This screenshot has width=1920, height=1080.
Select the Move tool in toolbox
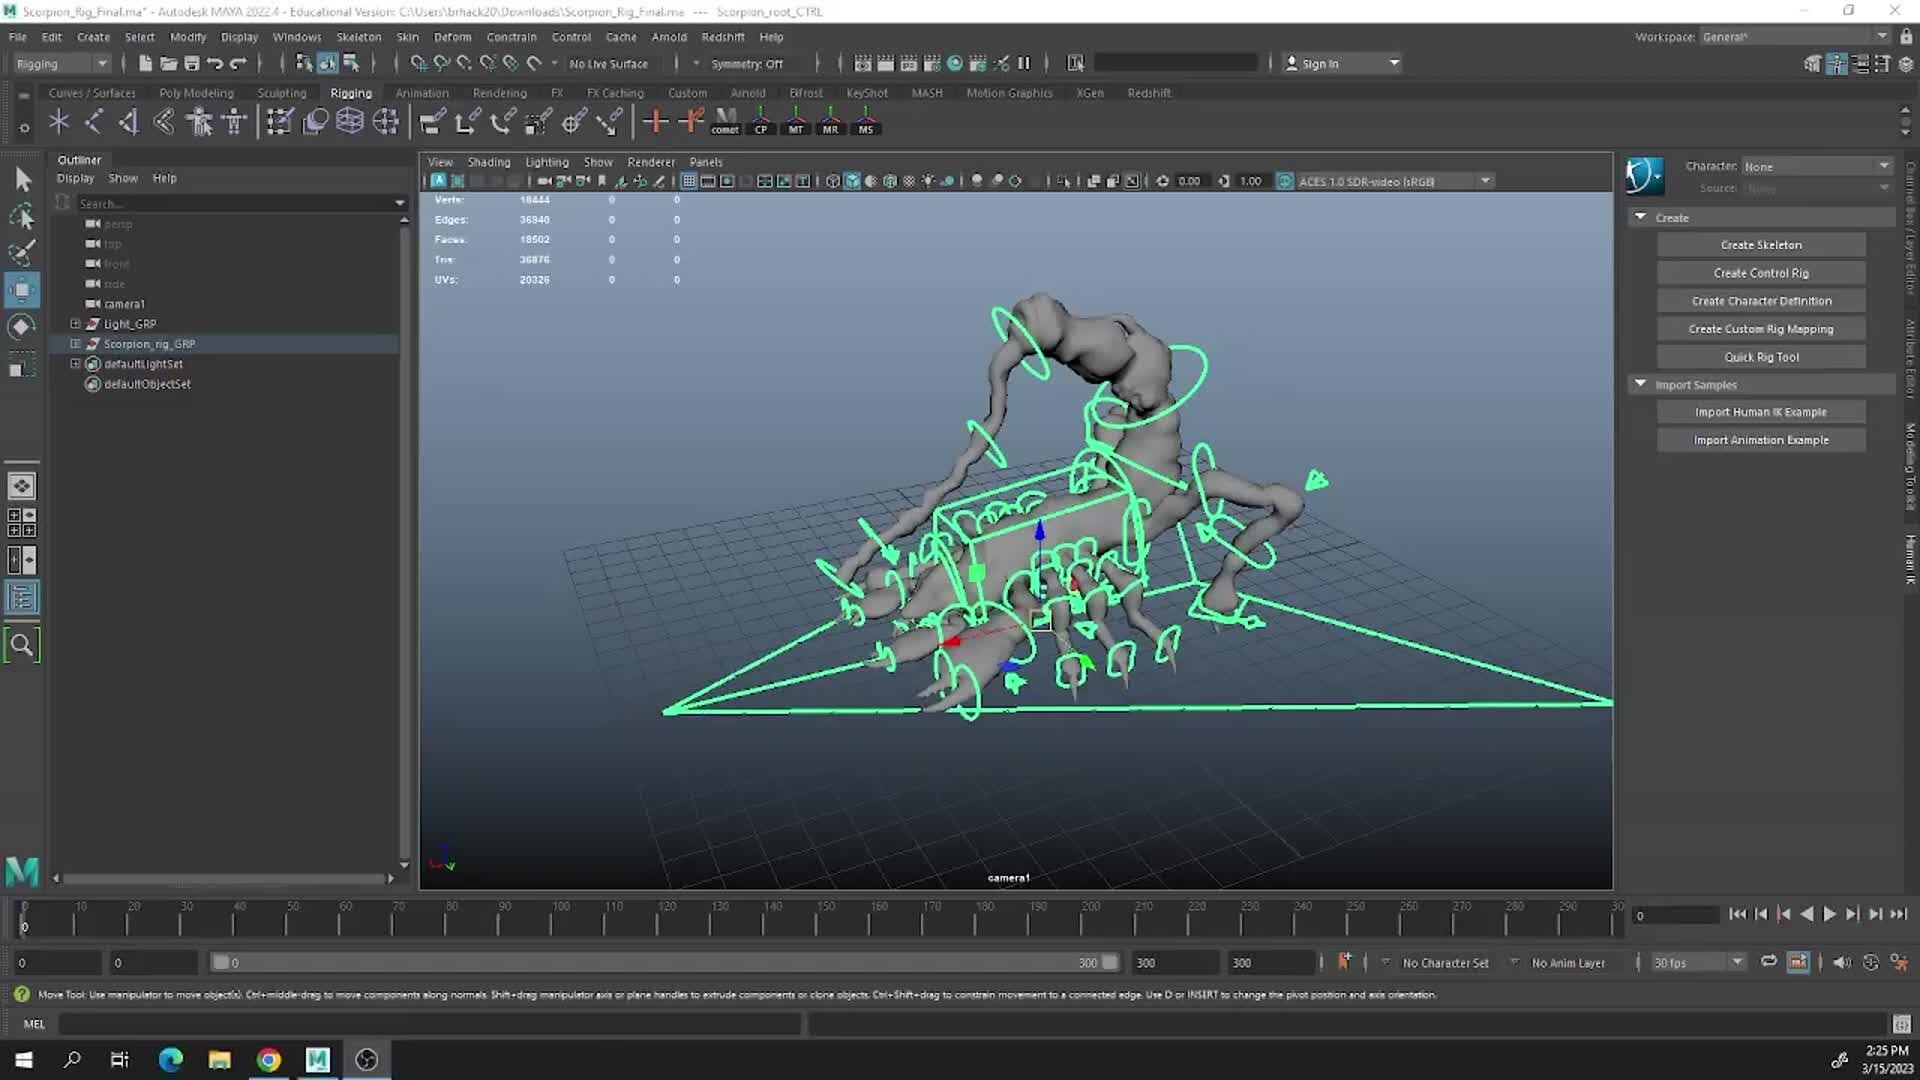click(21, 291)
